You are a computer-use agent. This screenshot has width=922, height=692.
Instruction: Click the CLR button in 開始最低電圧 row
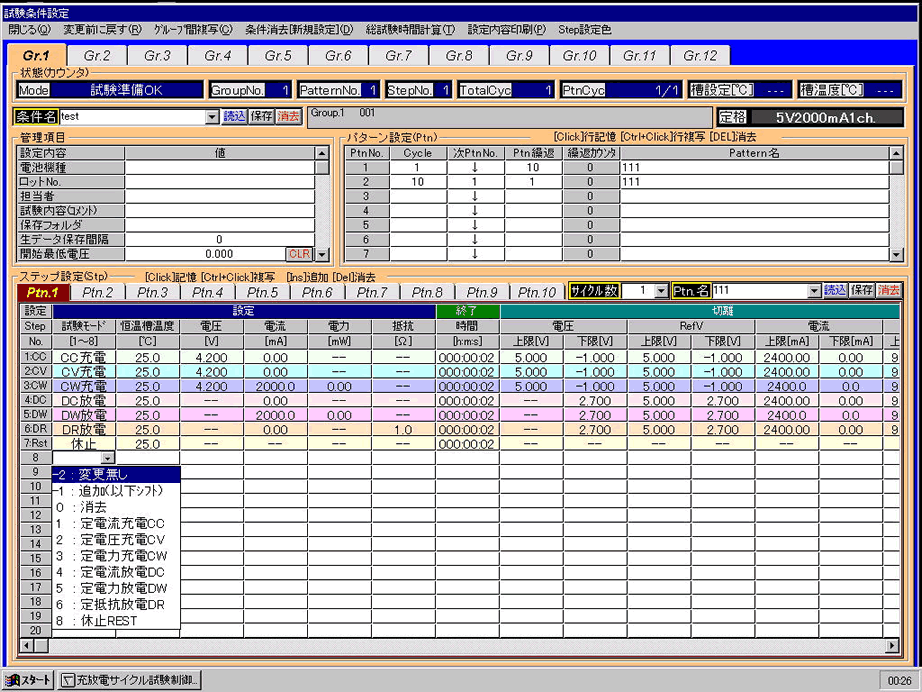click(299, 254)
